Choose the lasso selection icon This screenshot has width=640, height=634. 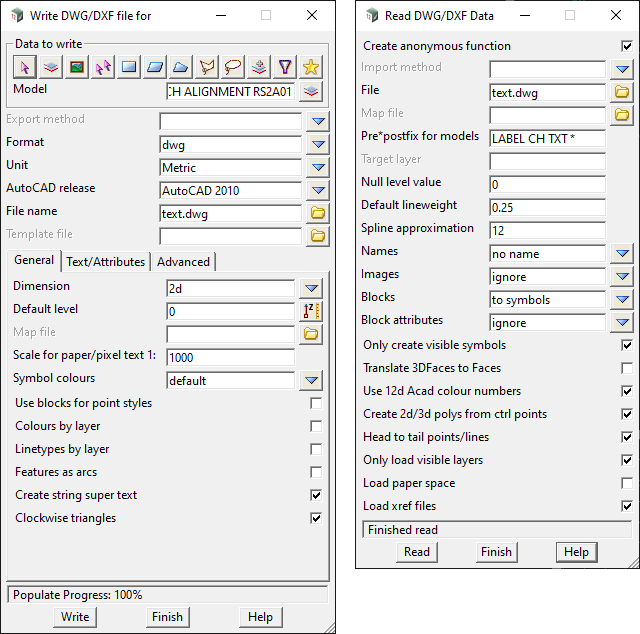point(233,67)
